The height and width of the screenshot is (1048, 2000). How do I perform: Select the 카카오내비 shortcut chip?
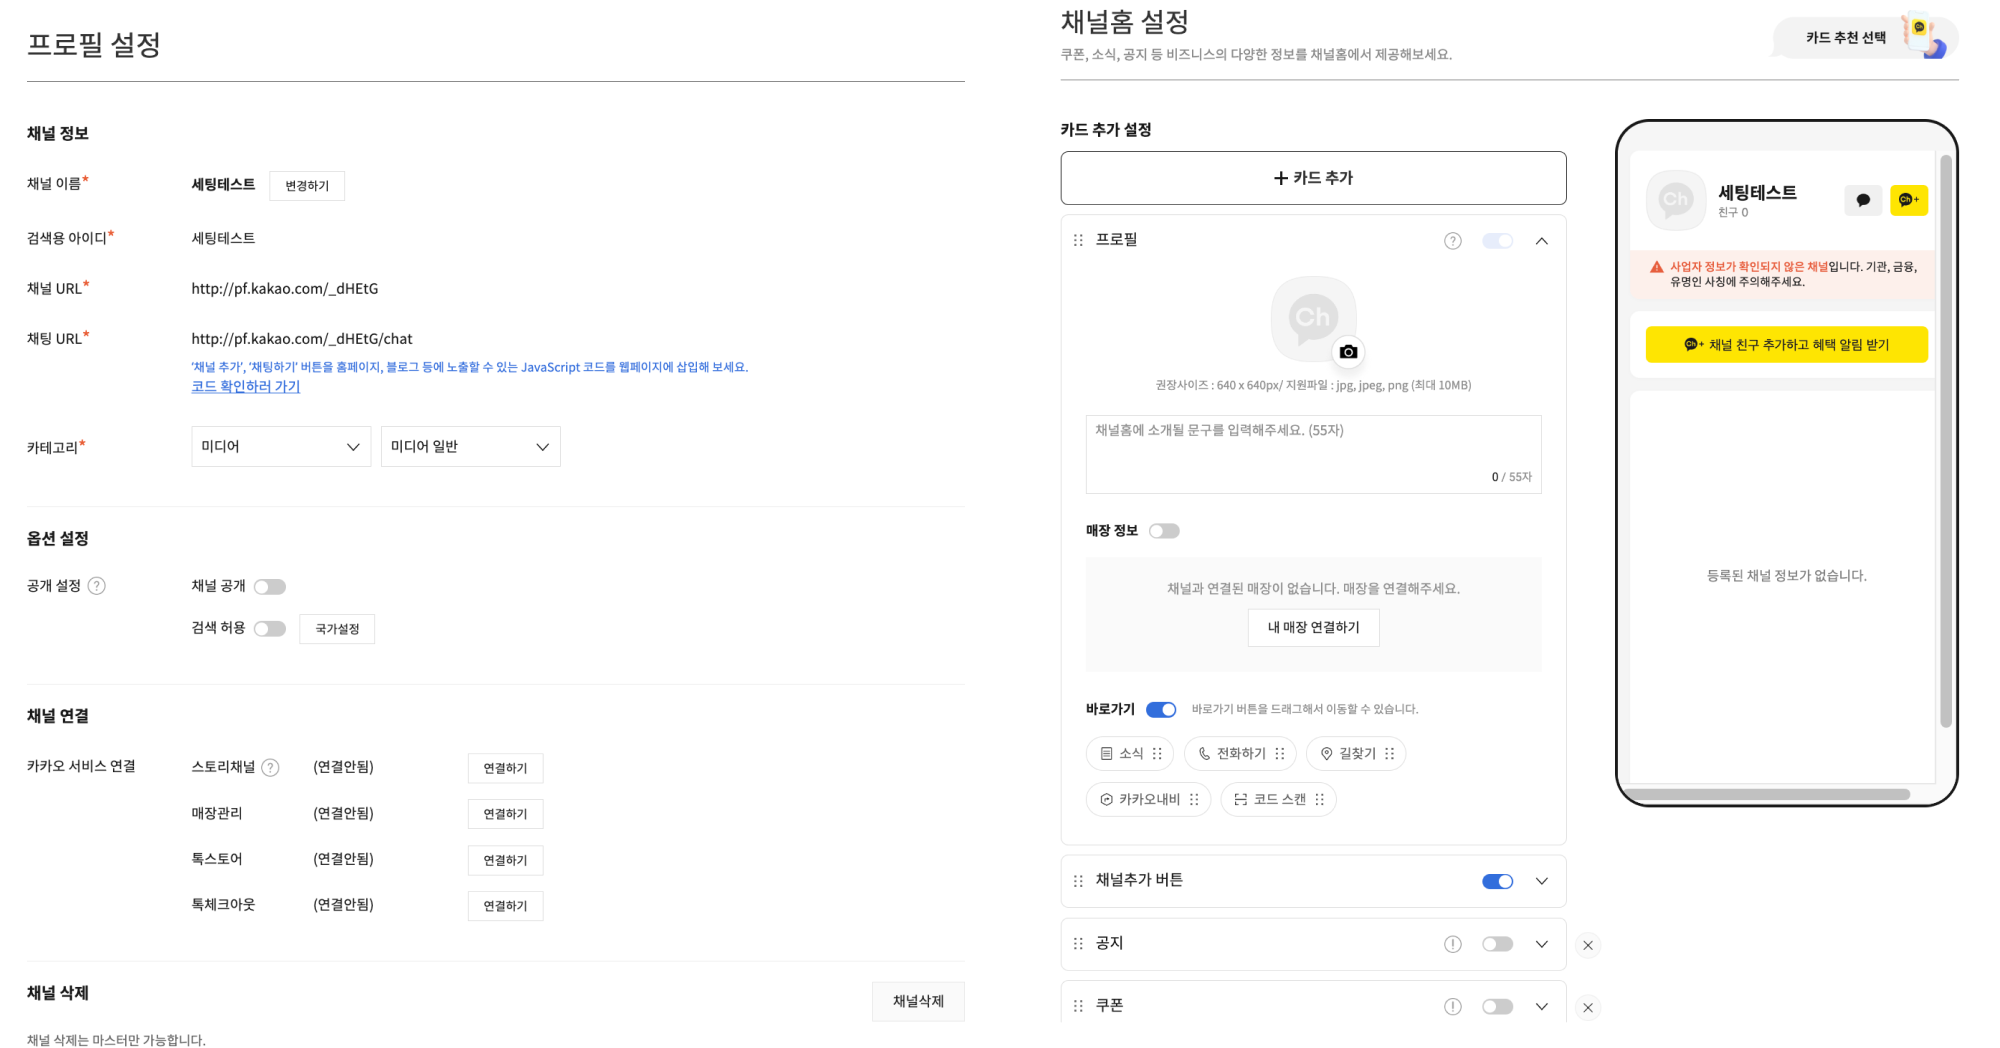(x=1148, y=800)
